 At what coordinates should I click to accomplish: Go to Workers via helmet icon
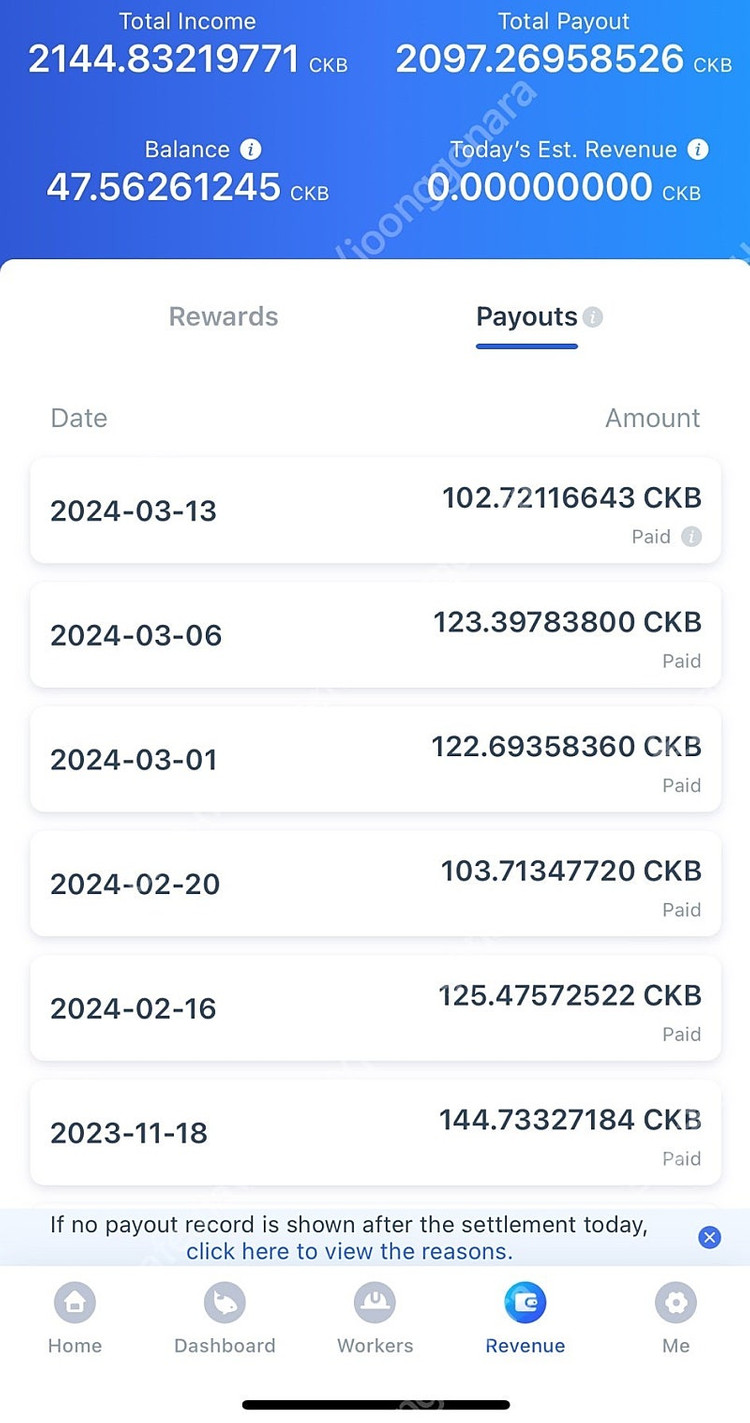click(x=375, y=1303)
